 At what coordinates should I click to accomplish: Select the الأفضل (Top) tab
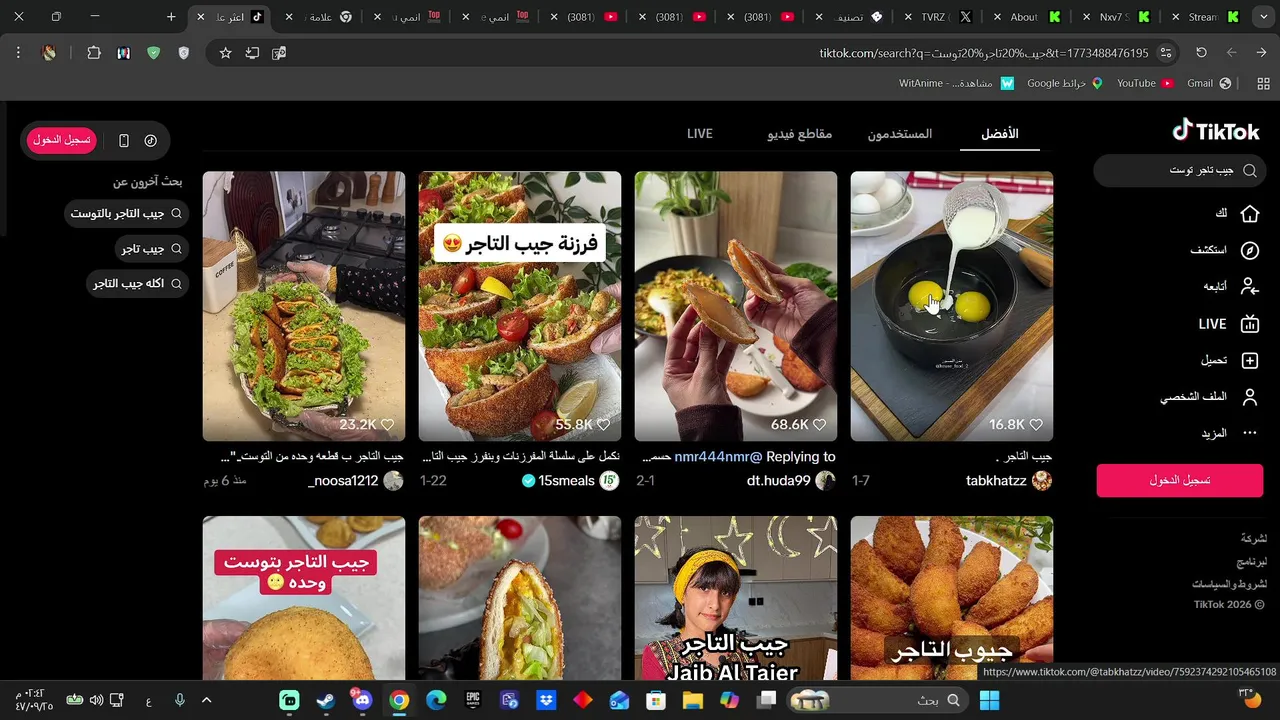click(x=1000, y=134)
